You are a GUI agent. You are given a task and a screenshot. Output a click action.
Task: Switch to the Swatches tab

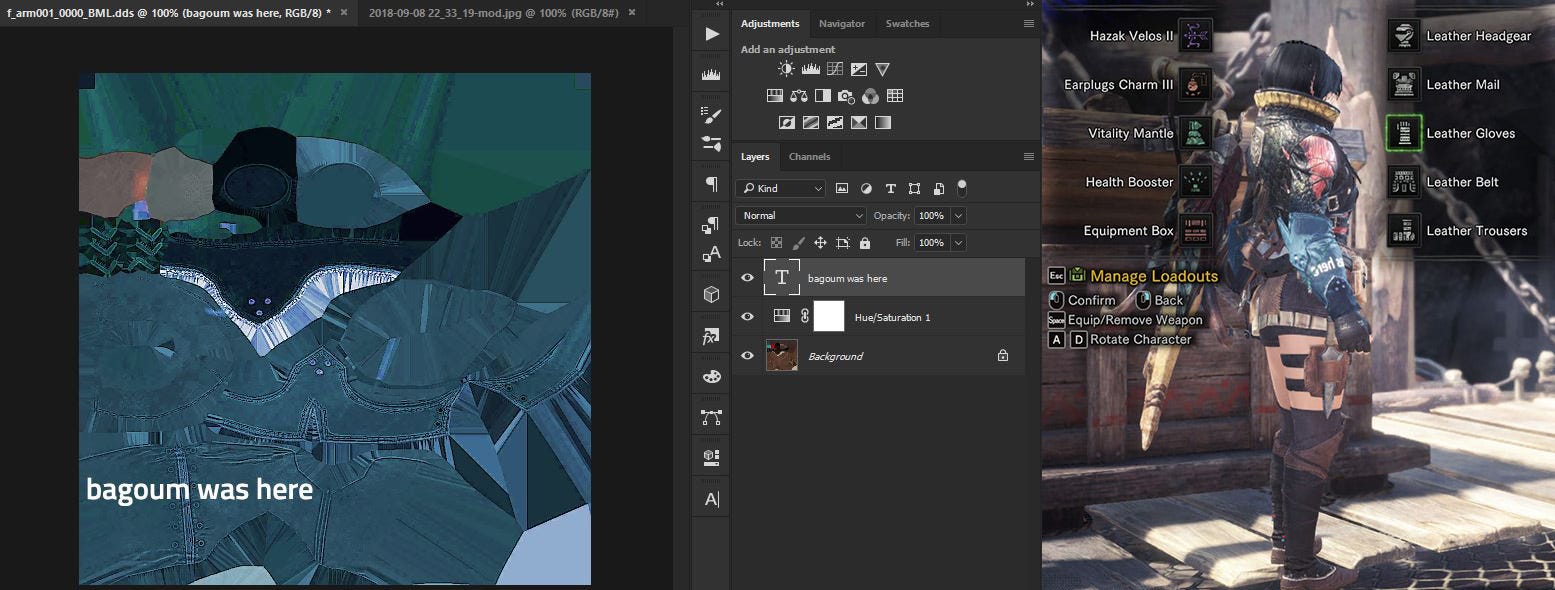pos(907,23)
